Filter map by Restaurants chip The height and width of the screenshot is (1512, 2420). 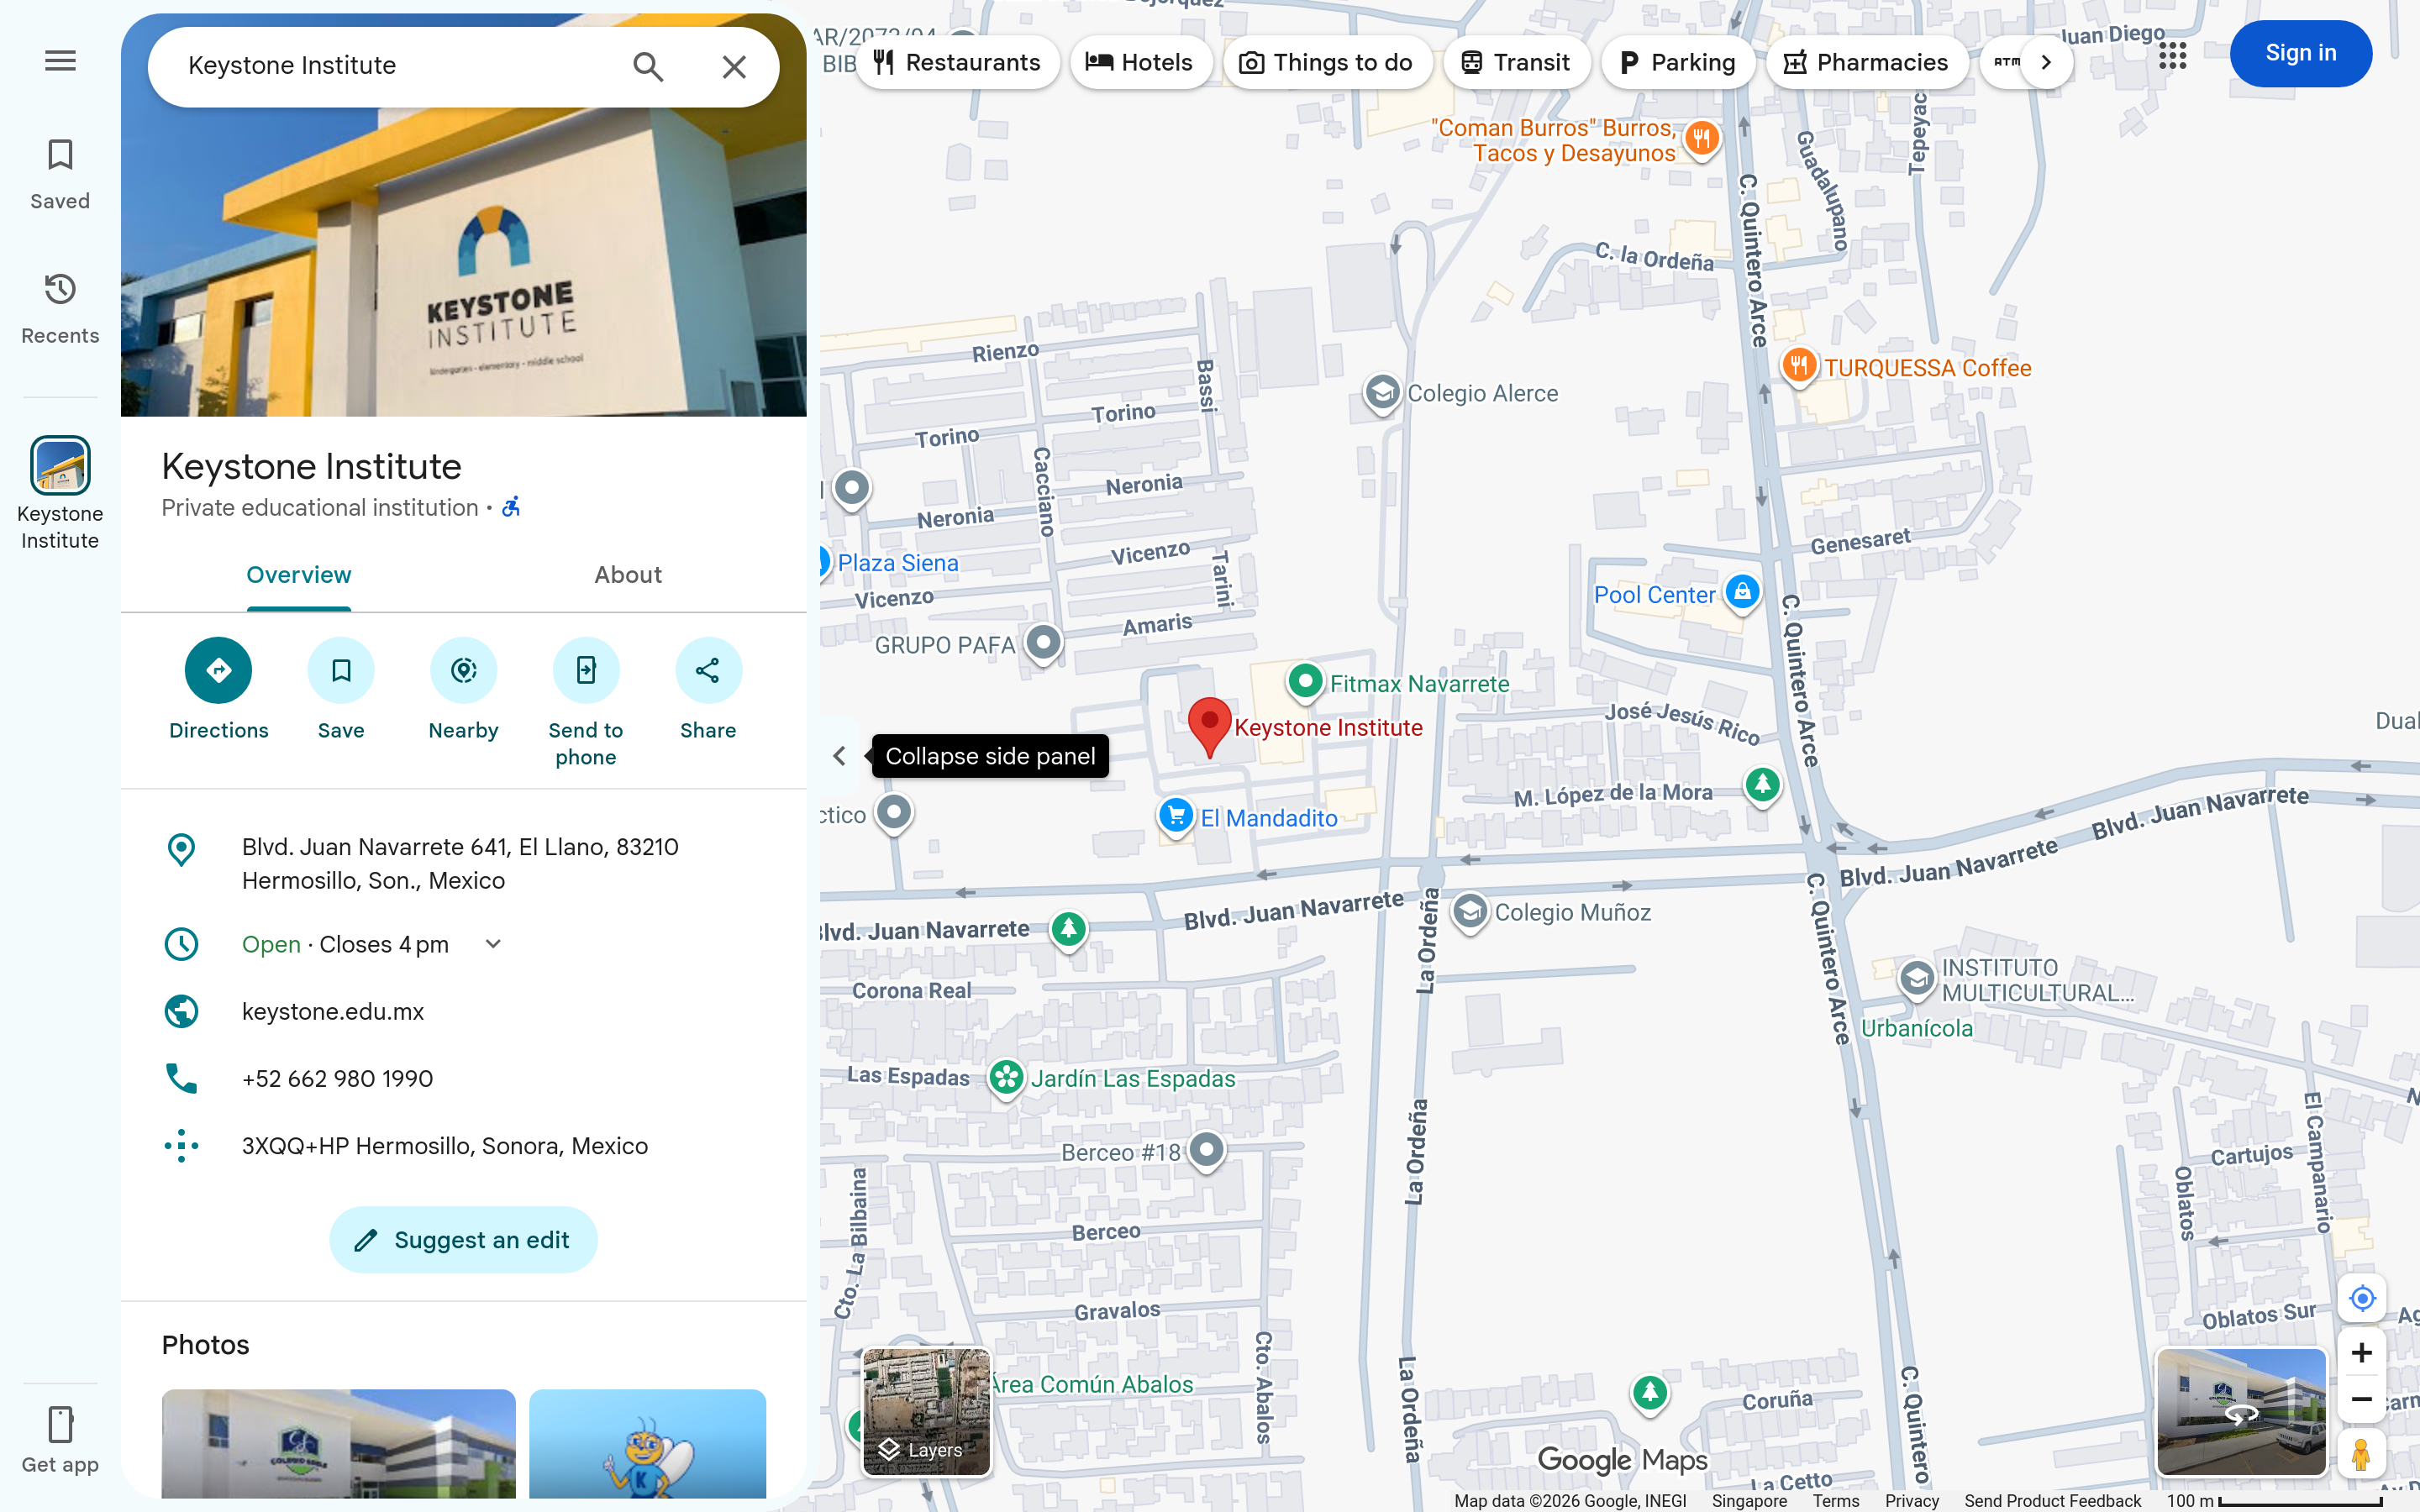(x=957, y=62)
